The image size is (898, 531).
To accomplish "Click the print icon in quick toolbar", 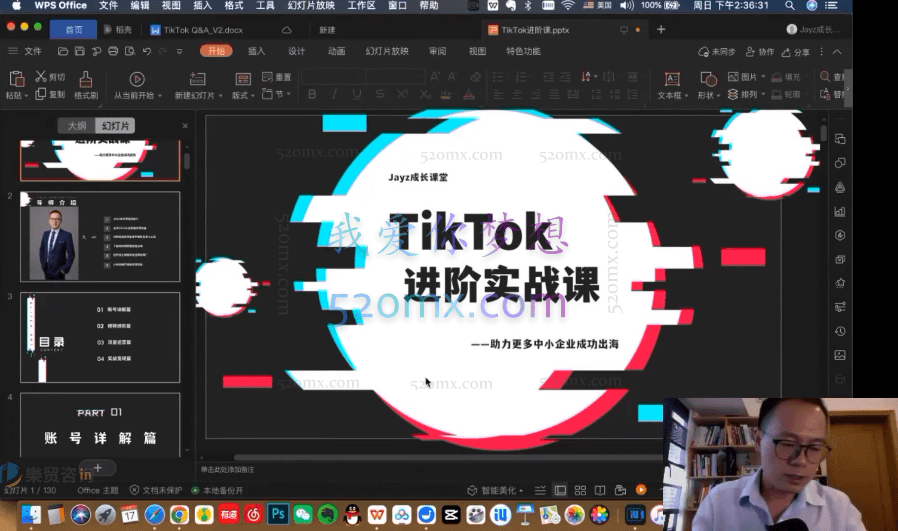I will tap(113, 52).
